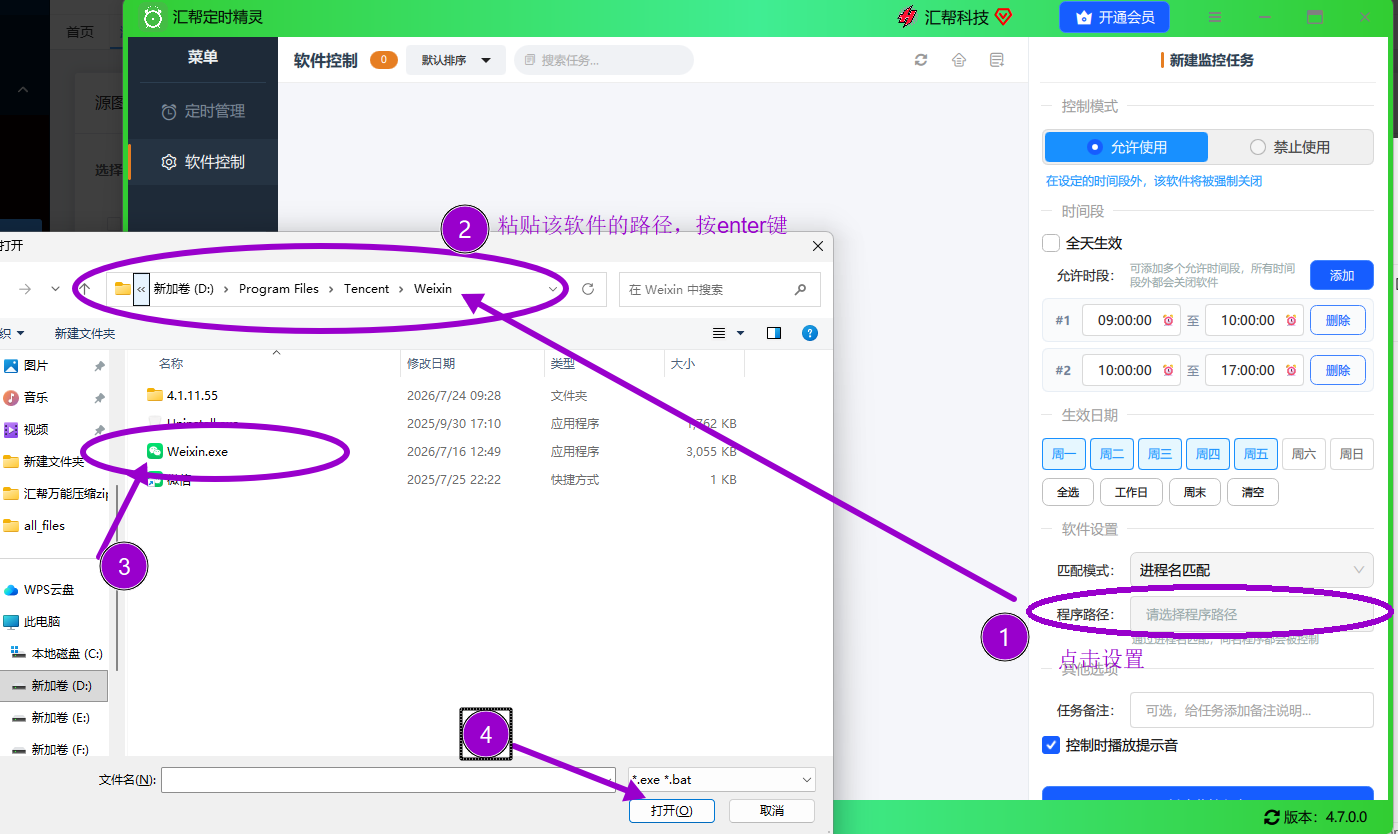
Task: Click the green Weixin.exe file icon
Action: (x=154, y=451)
